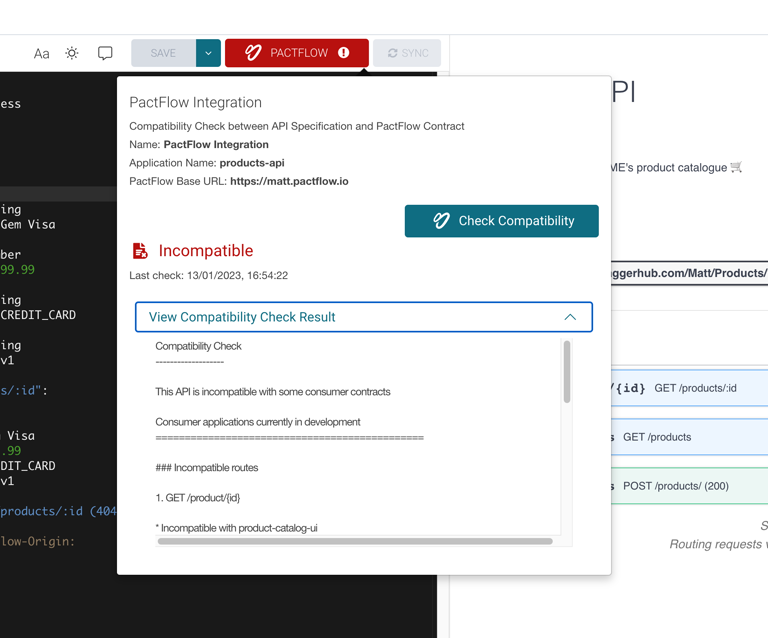Click the SAVE button
768x638 pixels.
[x=163, y=53]
